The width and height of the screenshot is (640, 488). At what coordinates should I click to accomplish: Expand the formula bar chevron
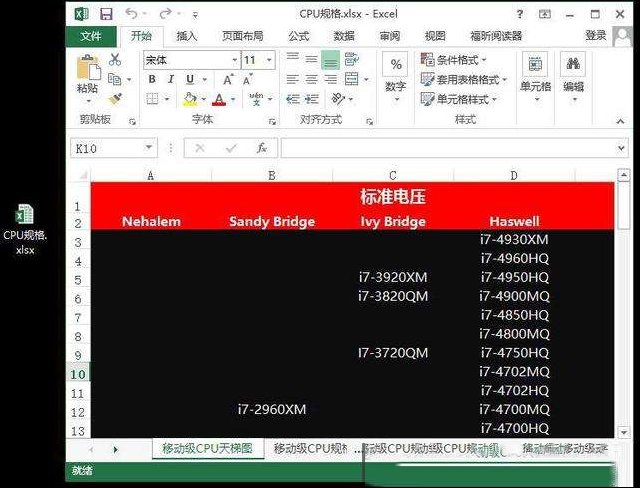(x=621, y=148)
